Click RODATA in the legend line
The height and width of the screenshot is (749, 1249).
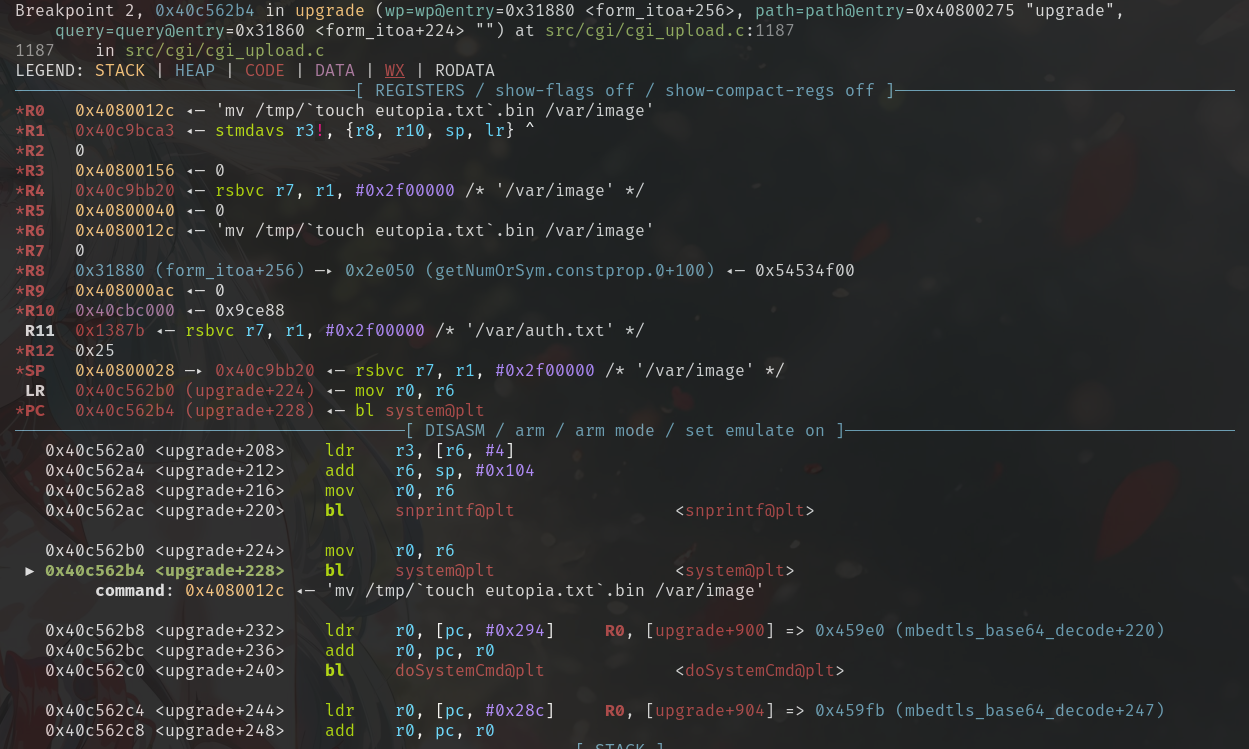[x=465, y=70]
